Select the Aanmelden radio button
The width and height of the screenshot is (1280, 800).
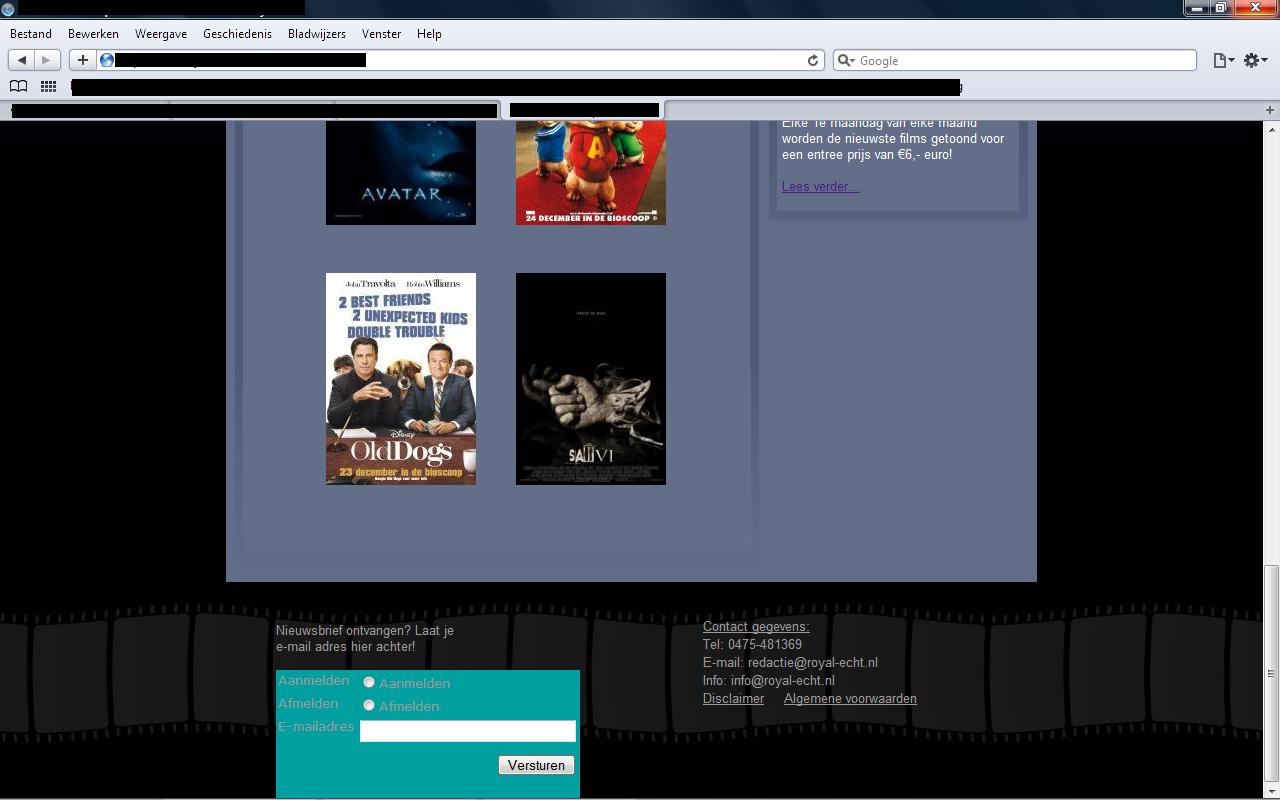(369, 682)
